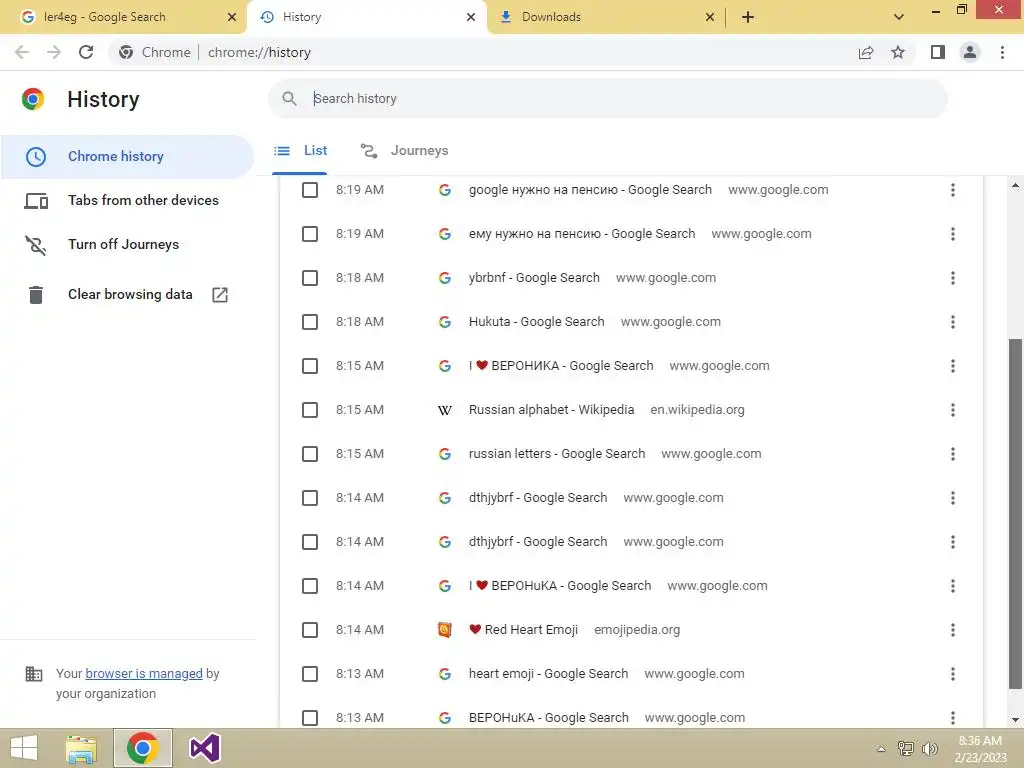Select the heart emoji search checkbox
The height and width of the screenshot is (768, 1024).
(x=310, y=674)
